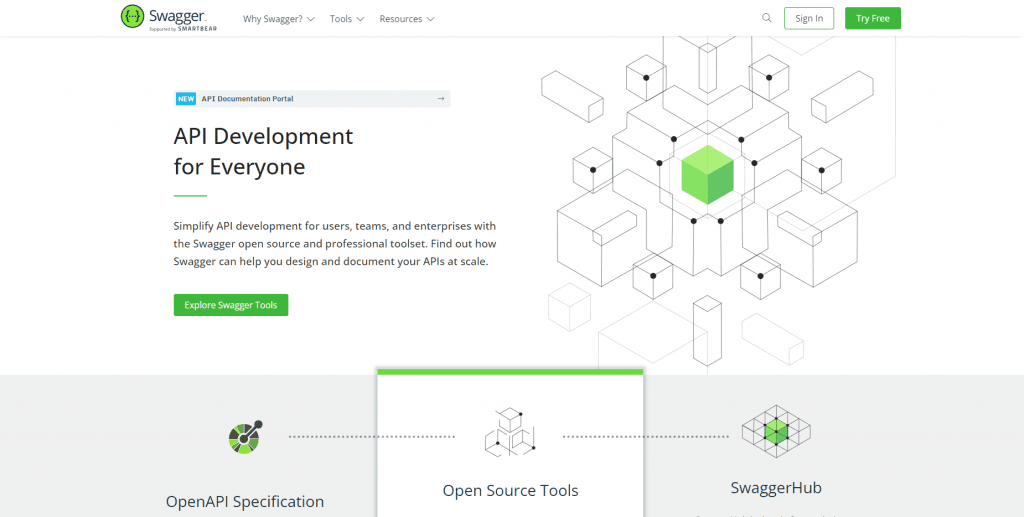Select the OpenAPI Specification heading
This screenshot has height=517, width=1024.
pos(245,502)
